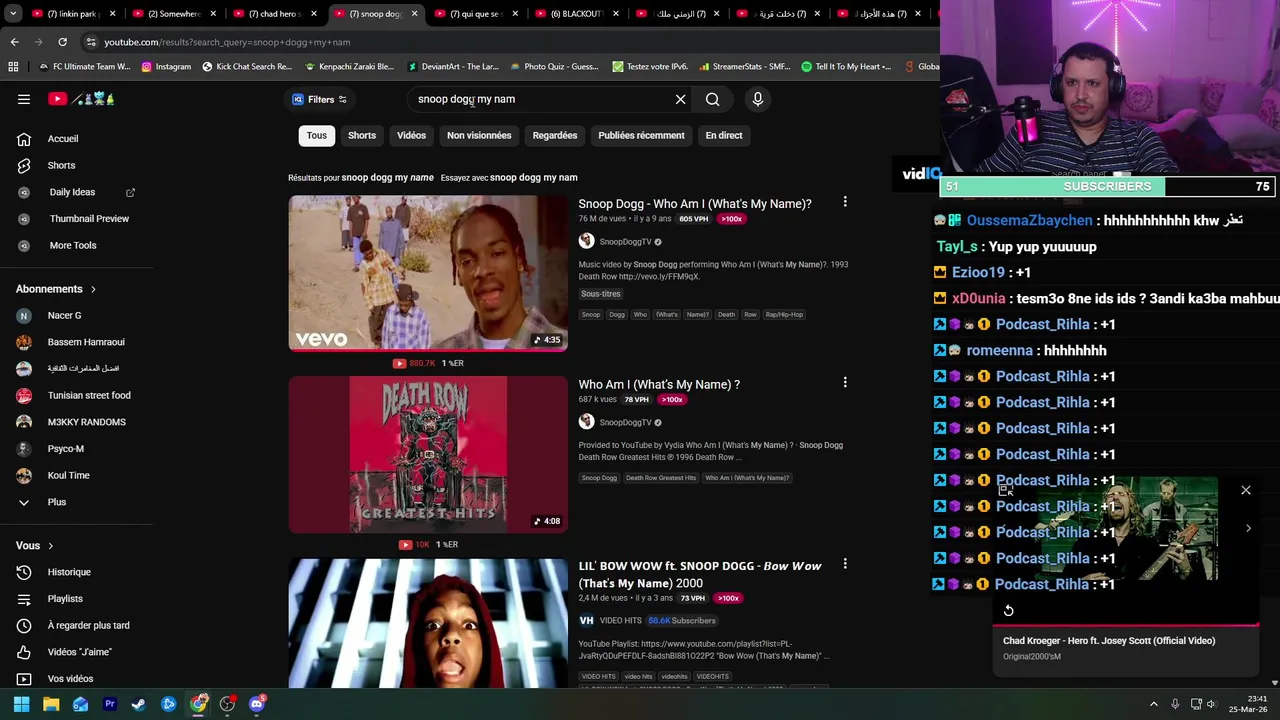Replay the miniplayer video
The width and height of the screenshot is (1280, 720).
(1008, 610)
